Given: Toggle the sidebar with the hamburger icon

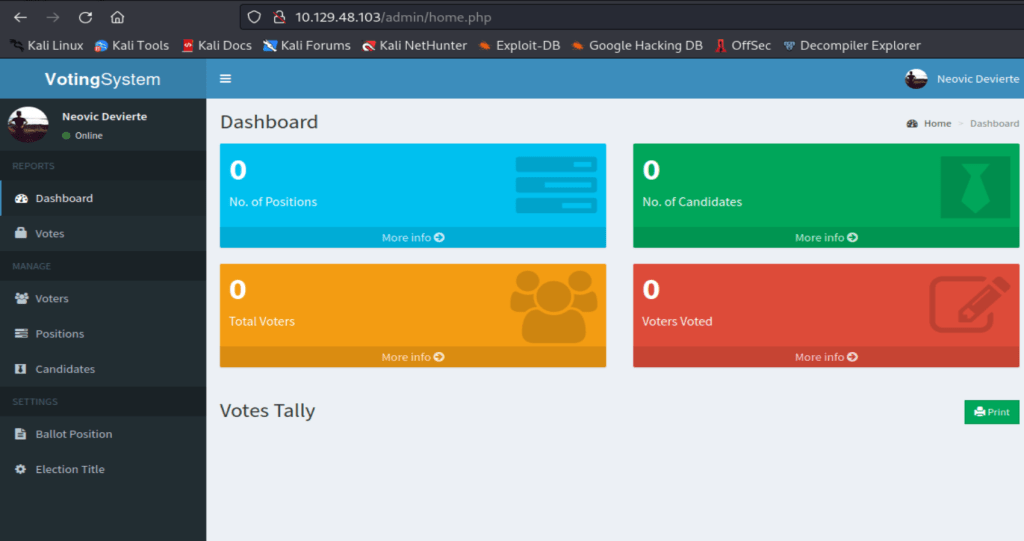Looking at the screenshot, I should (x=225, y=79).
